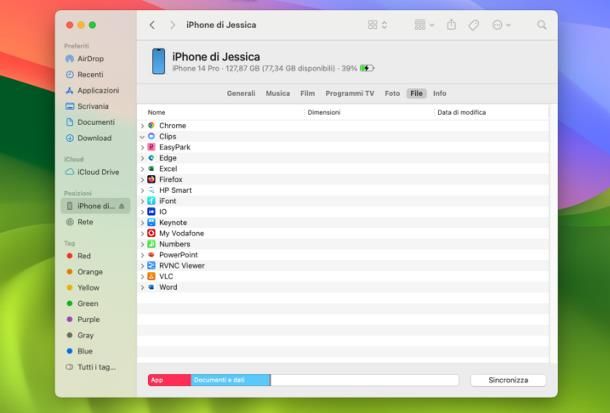Click the iPhone device icon in header
The height and width of the screenshot is (413, 610).
pos(158,61)
